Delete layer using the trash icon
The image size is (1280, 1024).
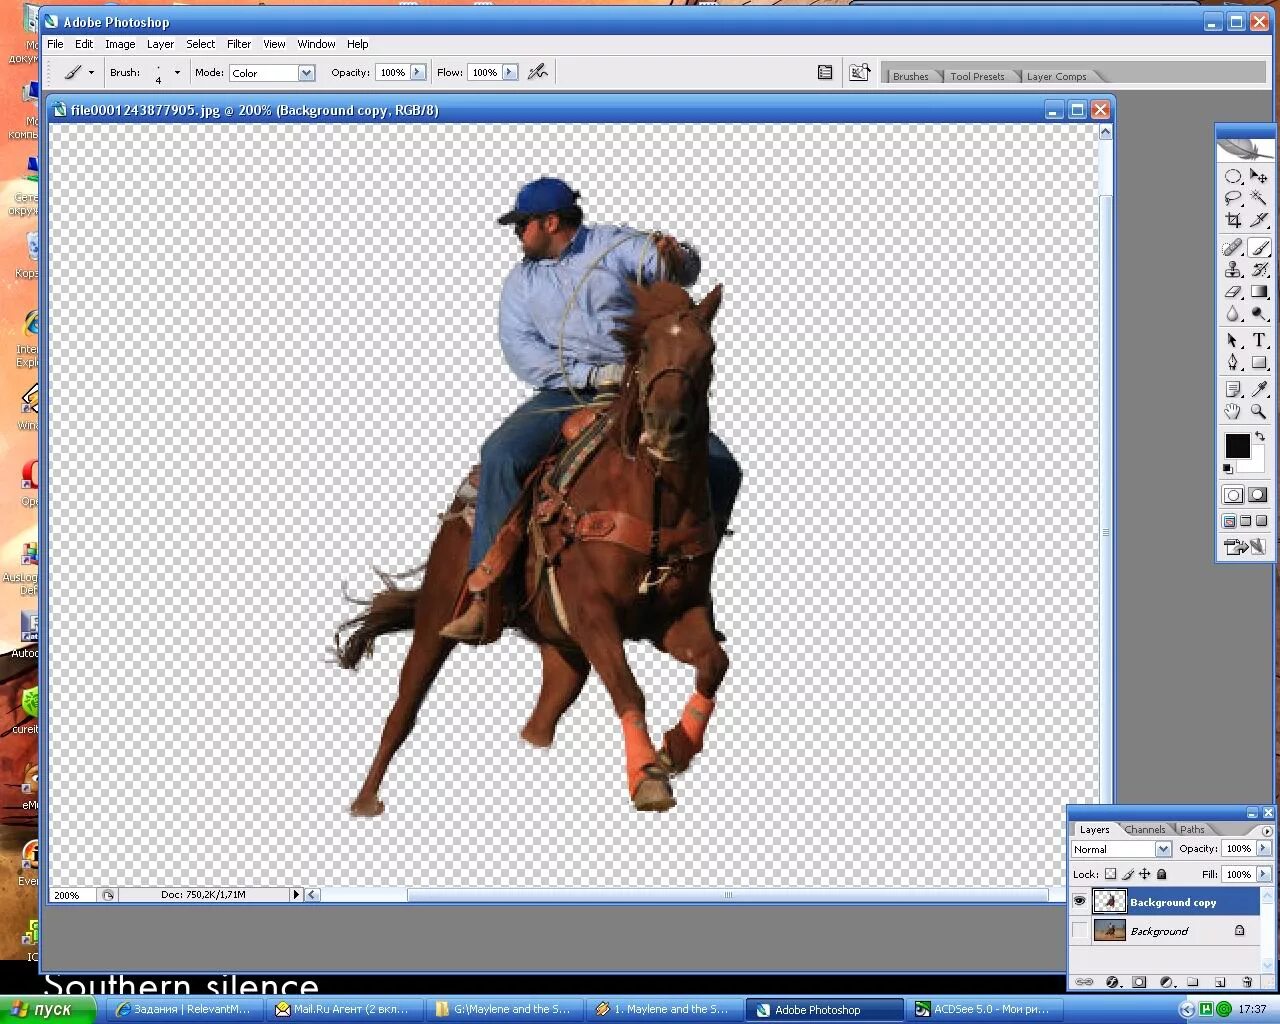(x=1247, y=982)
